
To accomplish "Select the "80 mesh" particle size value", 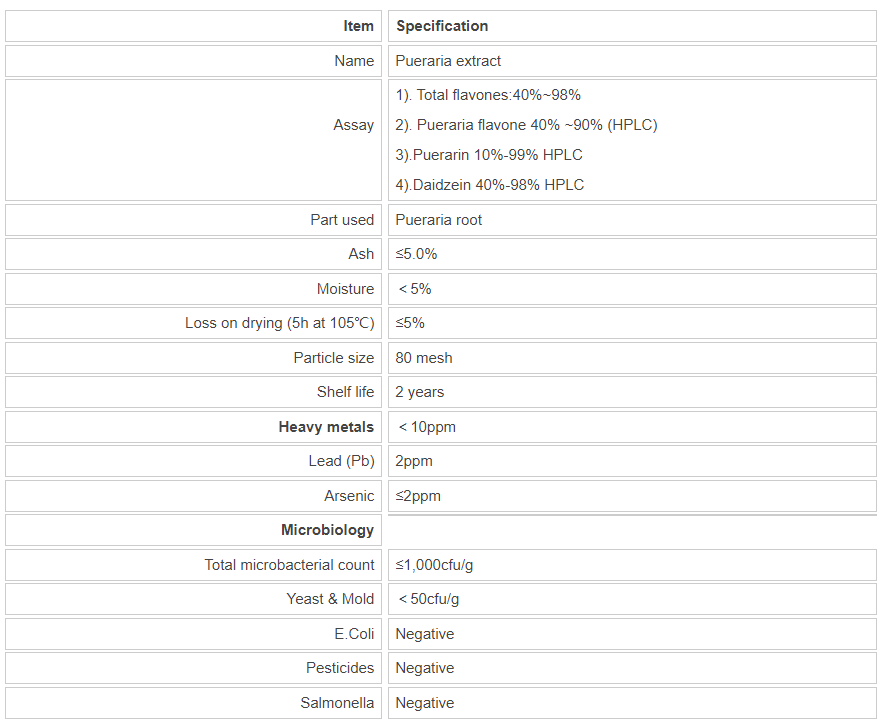I will tap(424, 358).
